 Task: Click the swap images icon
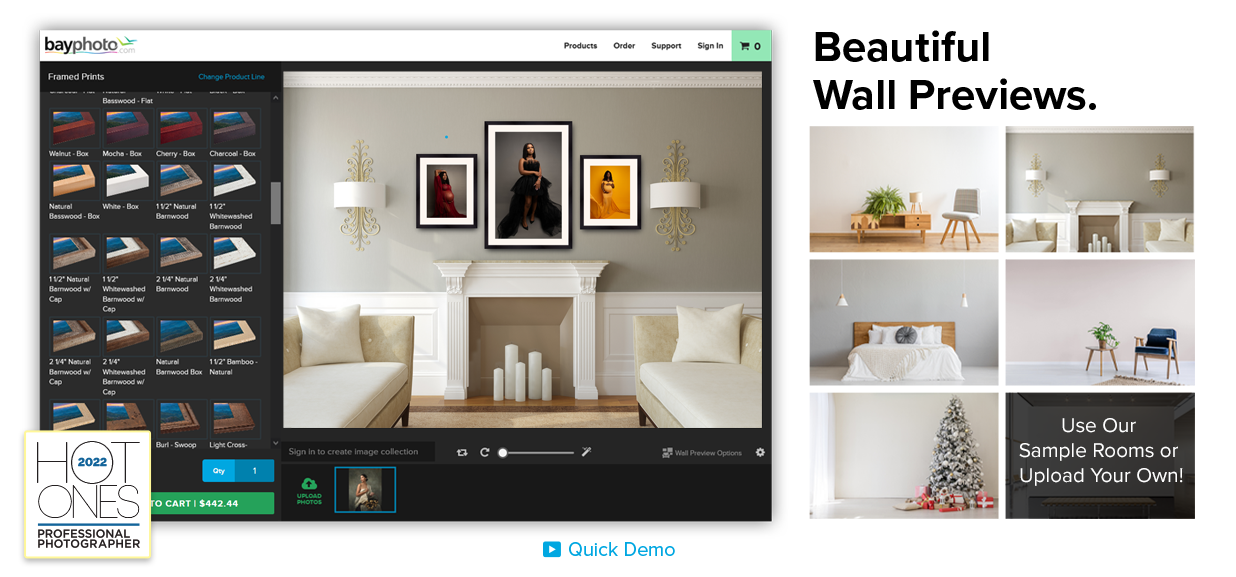(x=462, y=453)
